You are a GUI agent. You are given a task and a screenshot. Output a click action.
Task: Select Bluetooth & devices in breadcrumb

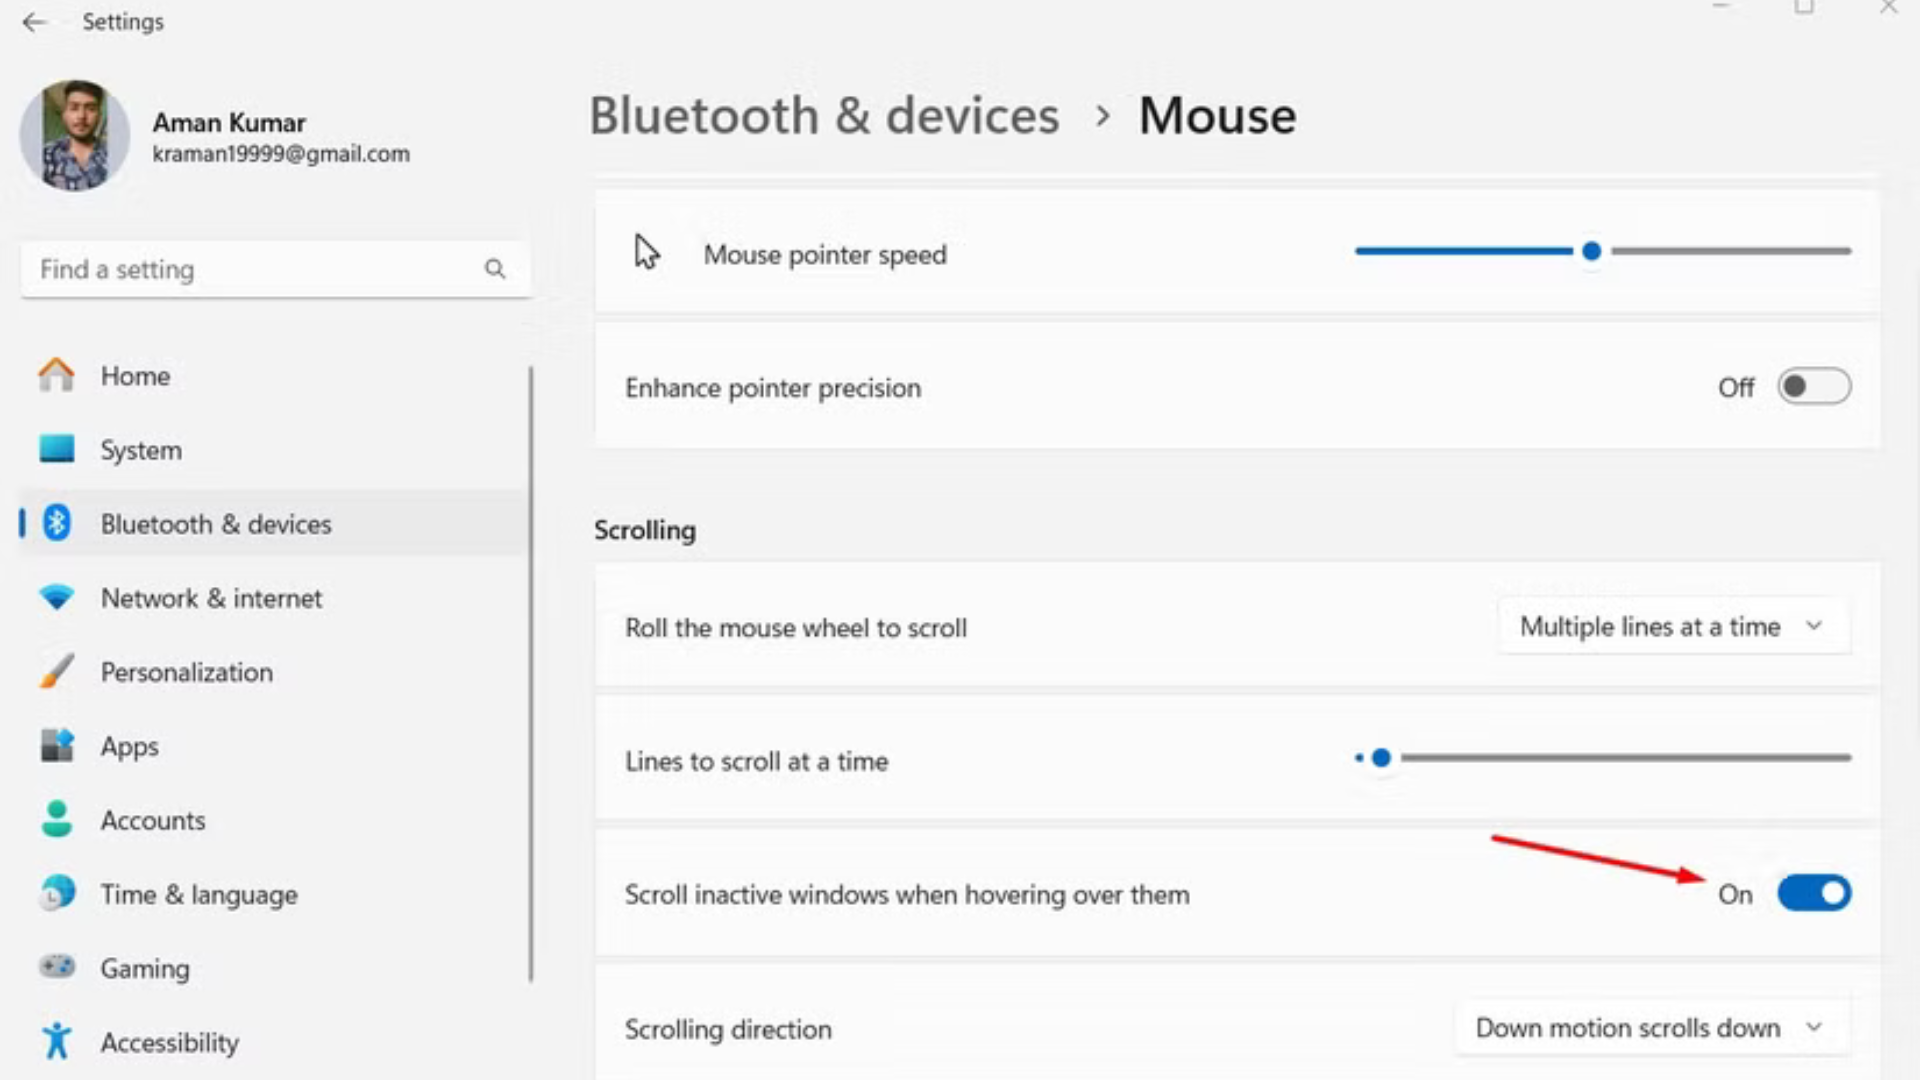(824, 115)
